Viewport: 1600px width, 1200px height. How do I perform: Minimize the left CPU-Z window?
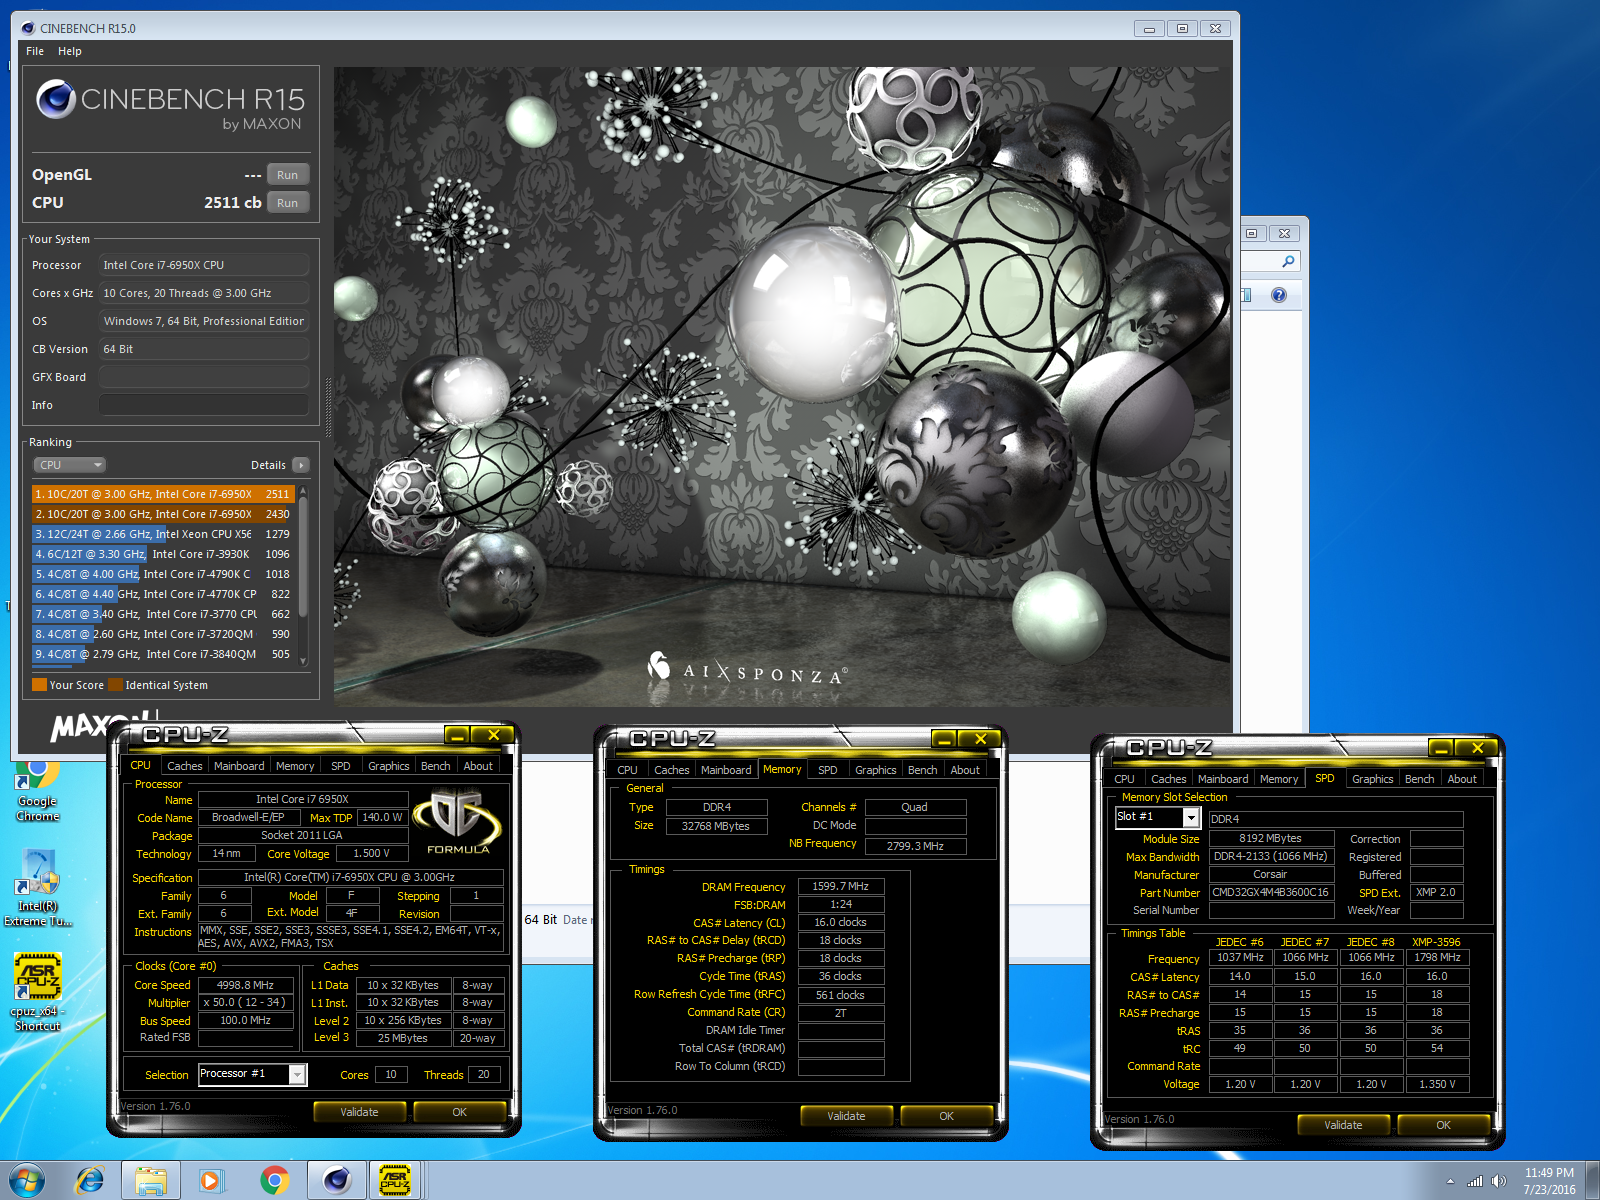pyautogui.click(x=457, y=735)
